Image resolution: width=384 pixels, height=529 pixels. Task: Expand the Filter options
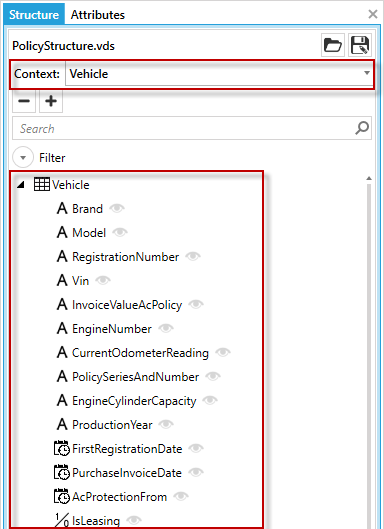[x=23, y=157]
